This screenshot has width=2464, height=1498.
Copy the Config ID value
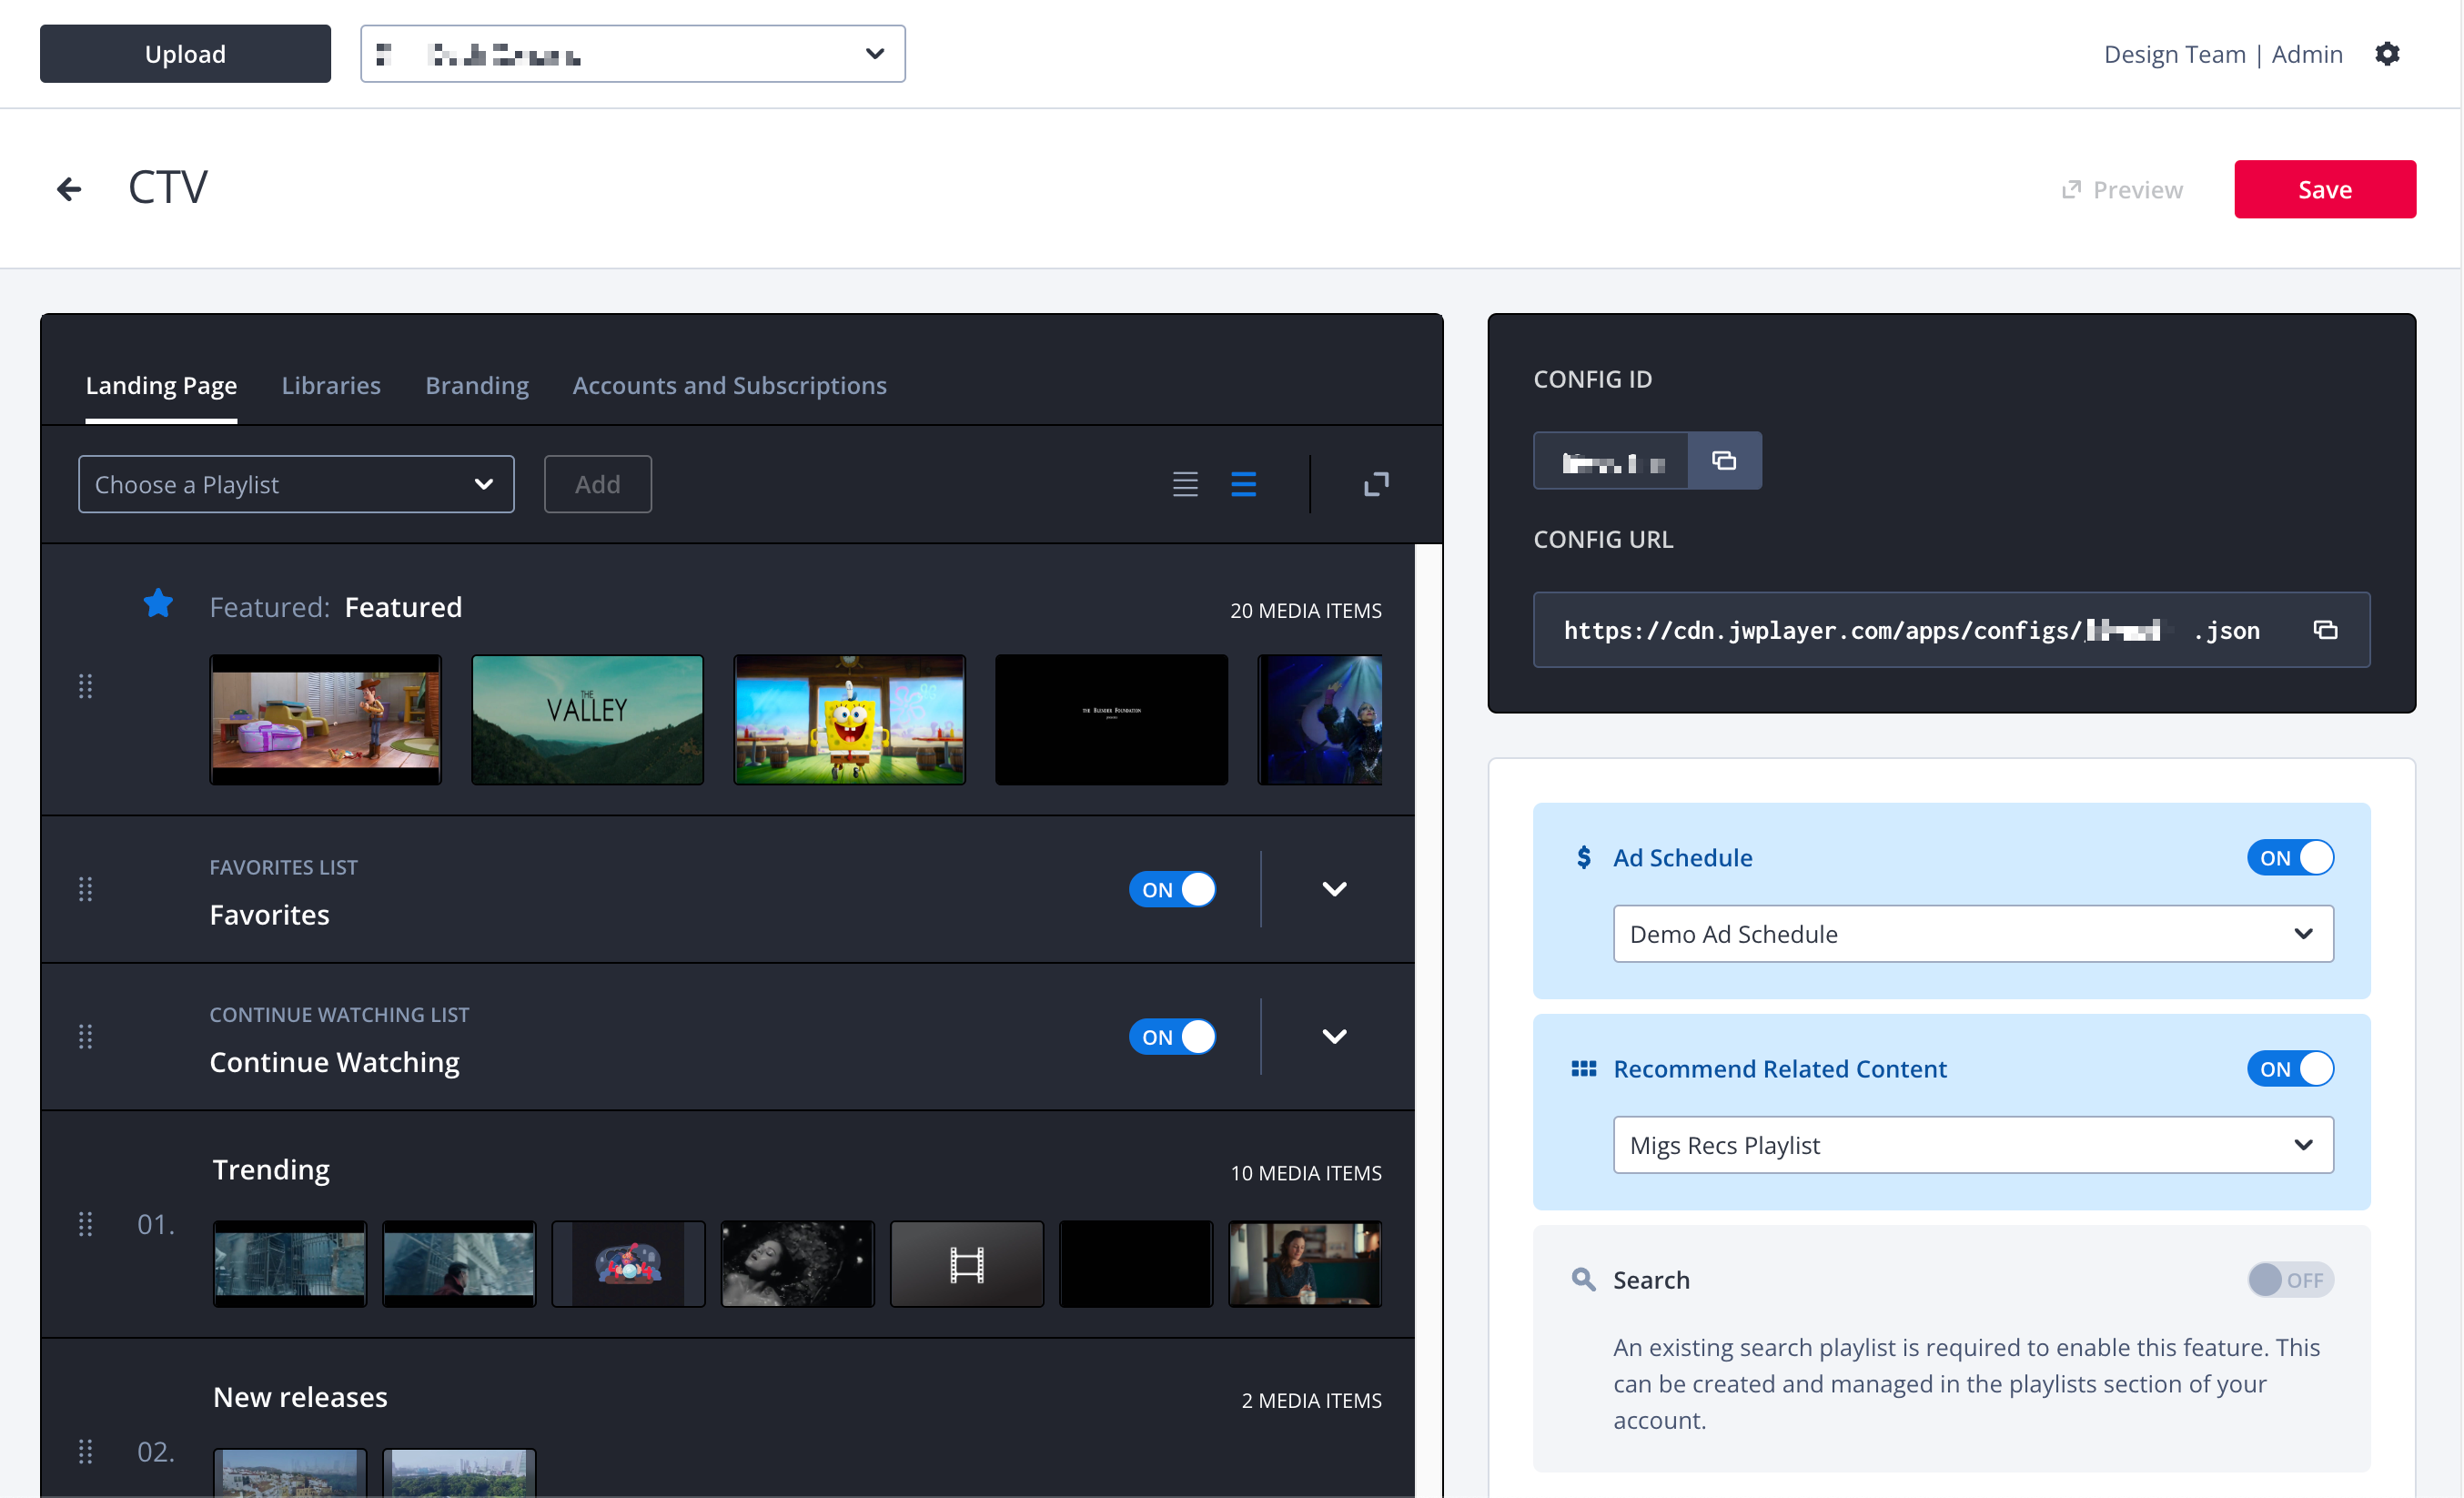point(1723,461)
